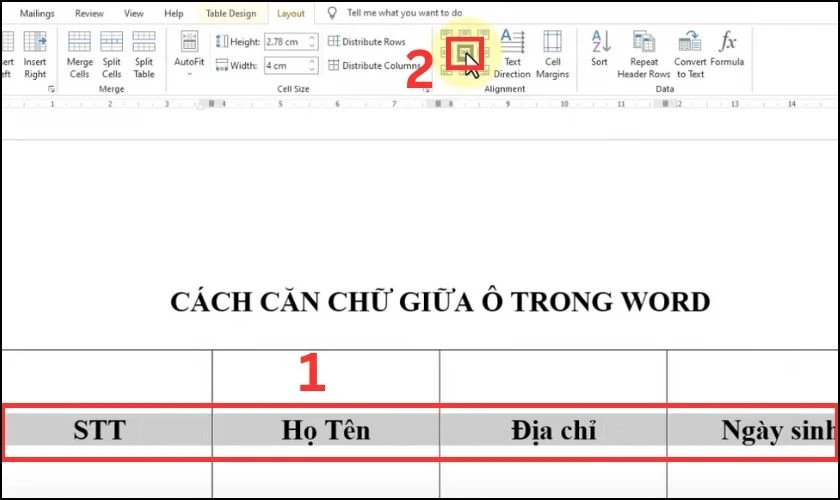Click the Split Cells icon
The image size is (840, 500).
111,41
